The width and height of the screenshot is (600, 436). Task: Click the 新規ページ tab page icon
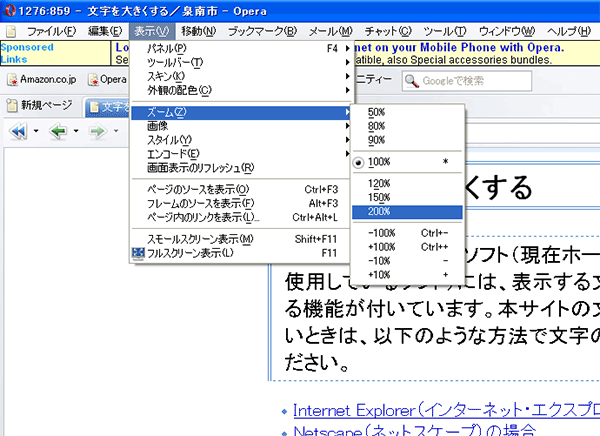pos(12,105)
